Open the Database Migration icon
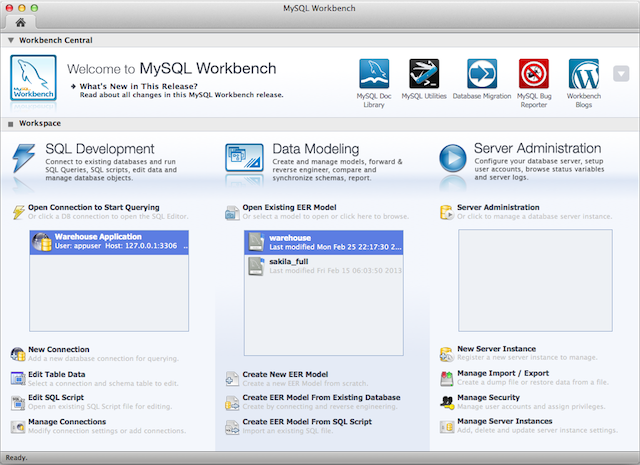 click(x=481, y=75)
